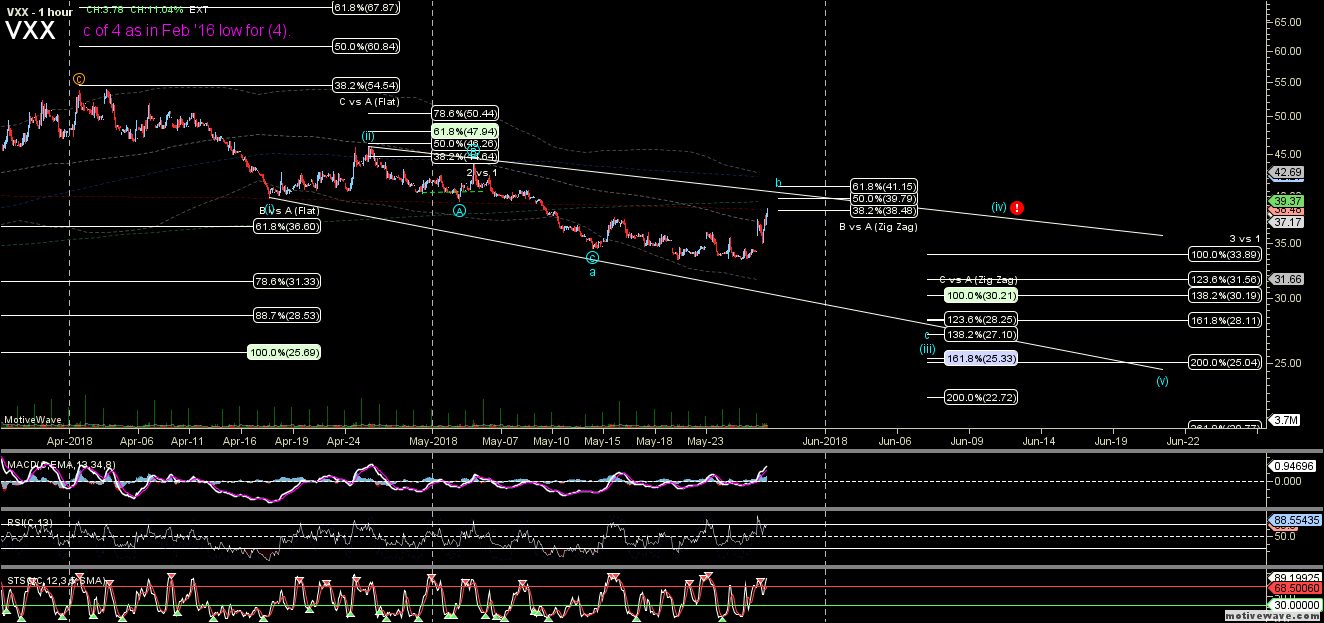The image size is (1324, 623).
Task: Click the magenta 'c of 4' annotation text
Action: pos(186,30)
